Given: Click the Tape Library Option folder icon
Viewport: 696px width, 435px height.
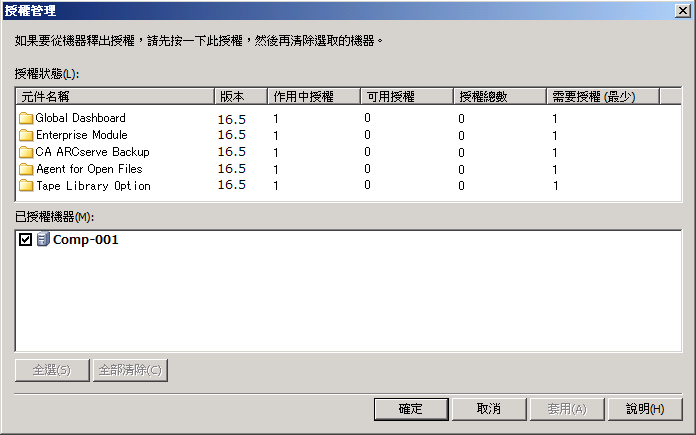Looking at the screenshot, I should (x=26, y=186).
